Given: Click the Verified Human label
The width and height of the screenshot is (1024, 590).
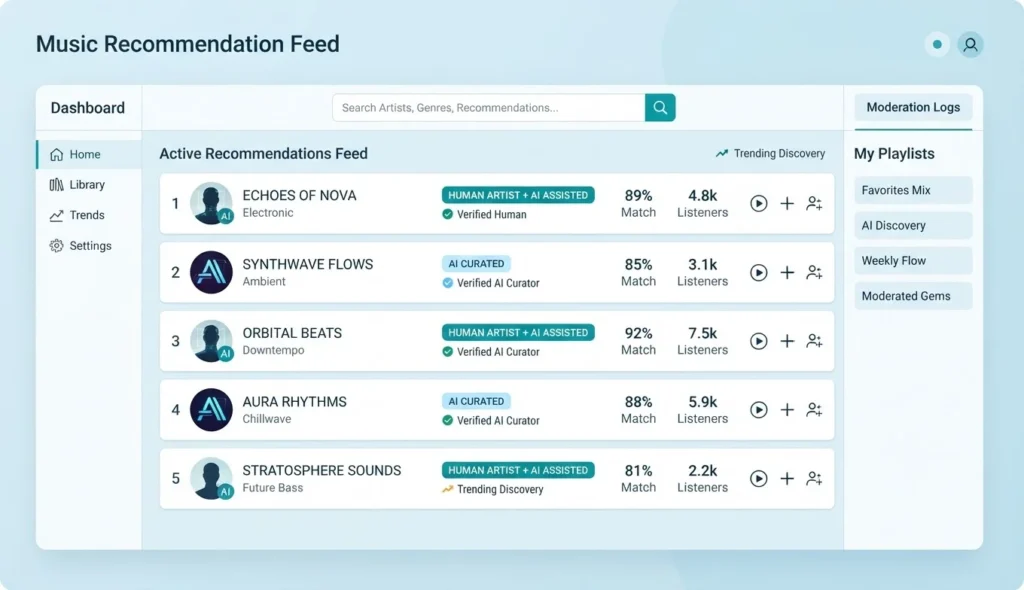Looking at the screenshot, I should (x=491, y=214).
